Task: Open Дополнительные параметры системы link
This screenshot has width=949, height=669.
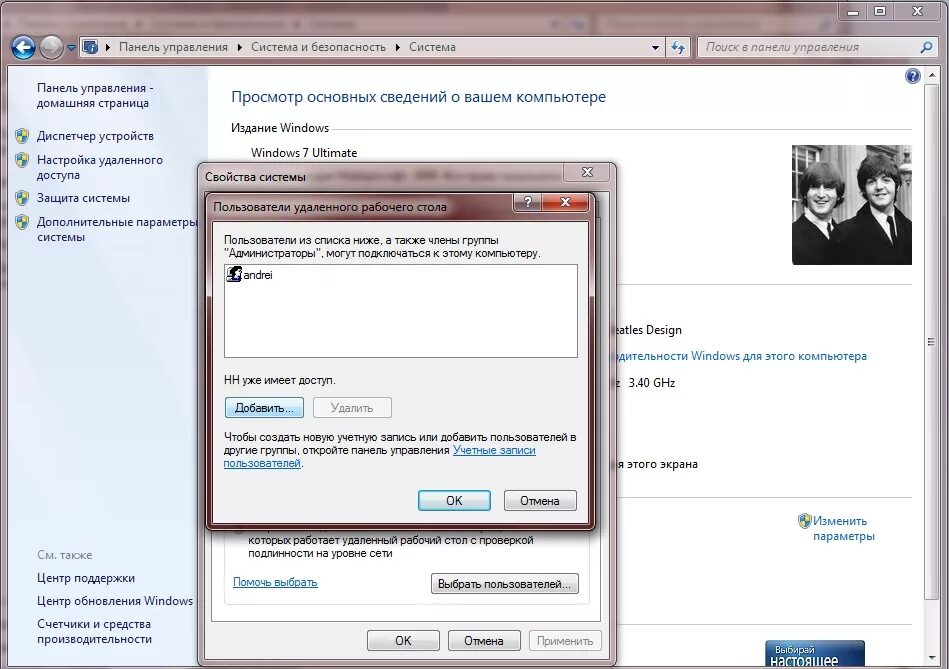Action: [117, 229]
